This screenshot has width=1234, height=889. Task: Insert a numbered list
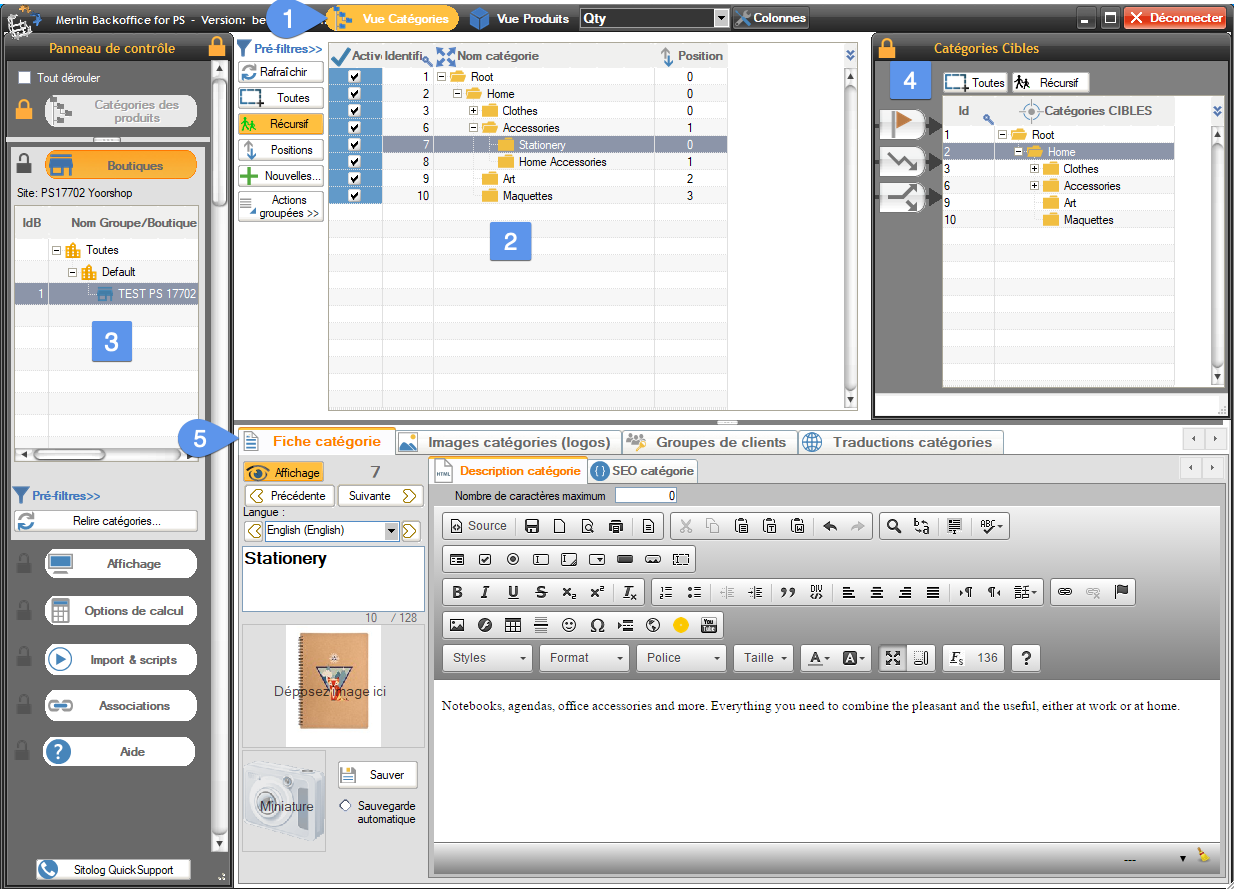click(667, 592)
